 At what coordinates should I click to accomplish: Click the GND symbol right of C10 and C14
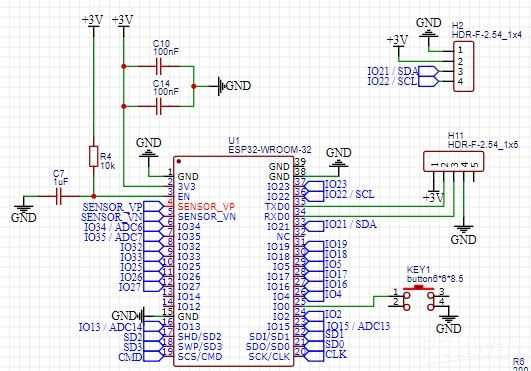(x=234, y=86)
